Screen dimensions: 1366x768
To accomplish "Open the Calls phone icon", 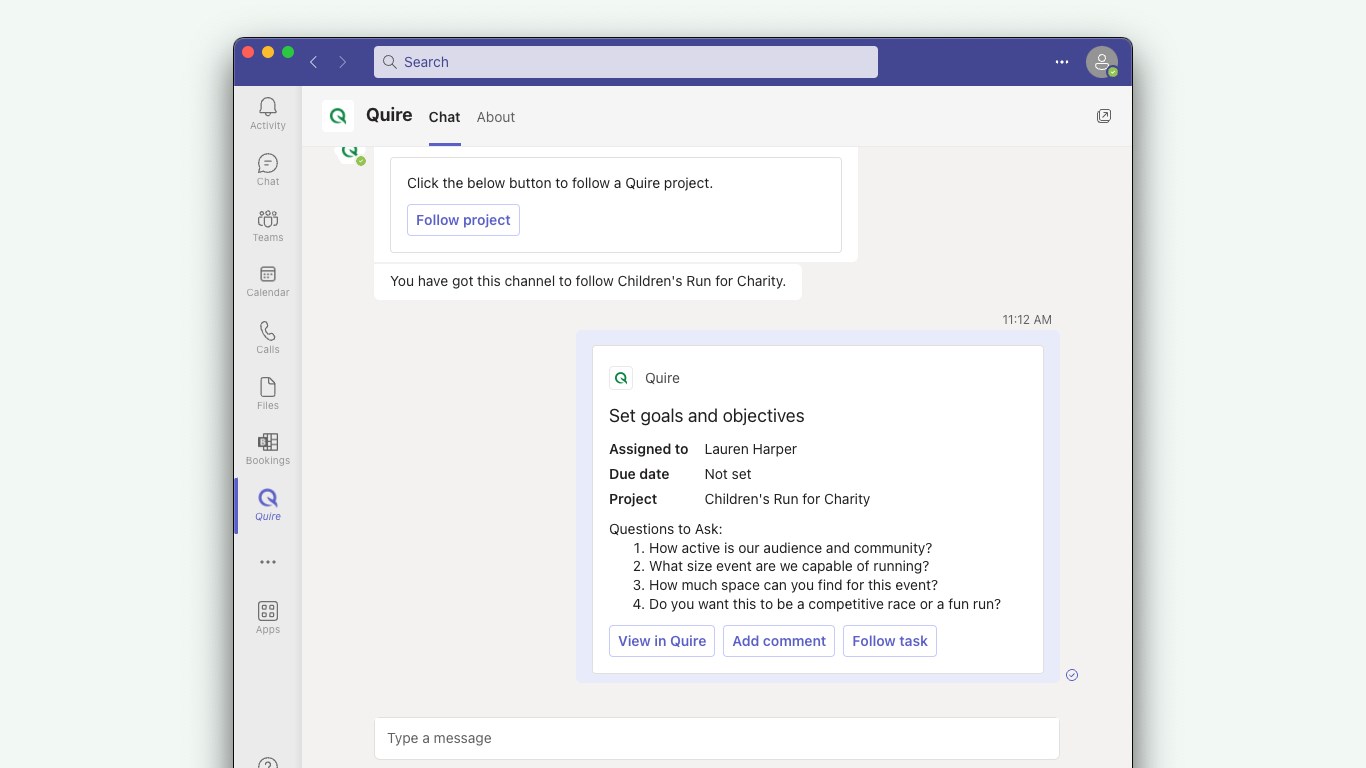I will point(267,336).
